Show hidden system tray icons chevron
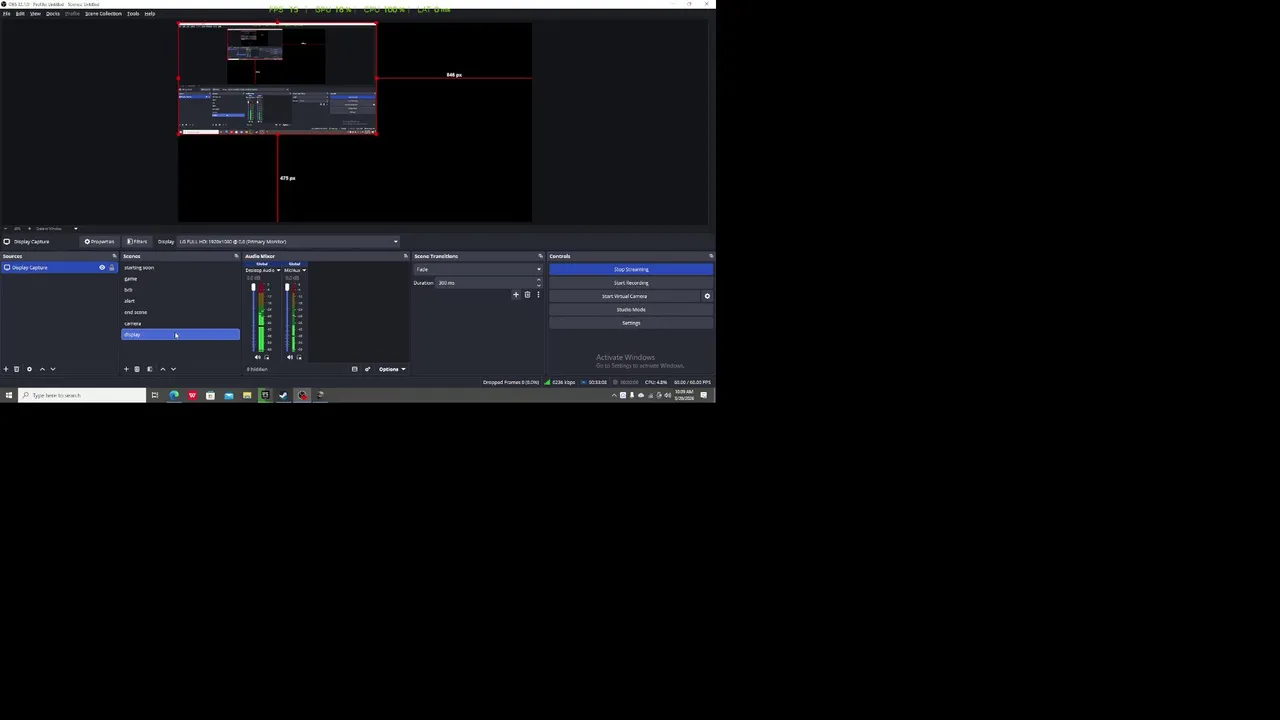Screen dimensions: 1280x720 pyautogui.click(x=614, y=395)
